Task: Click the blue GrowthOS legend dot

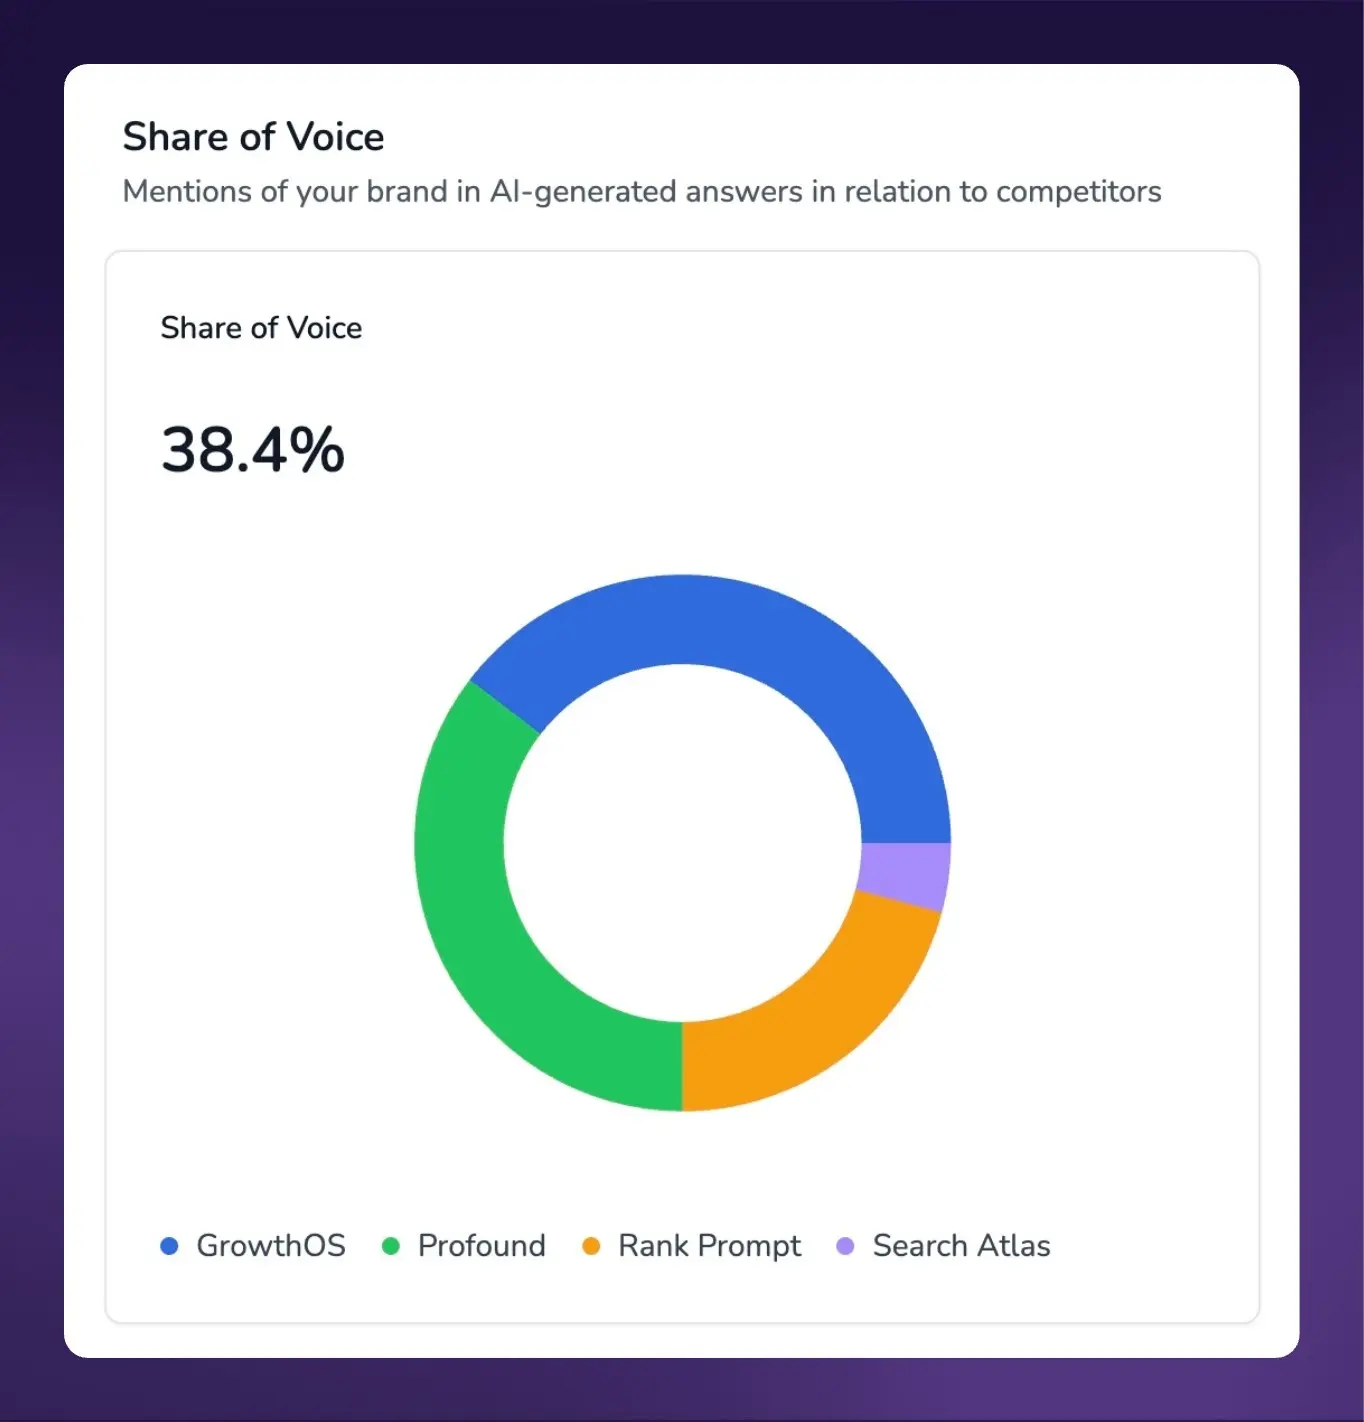Action: (169, 1246)
